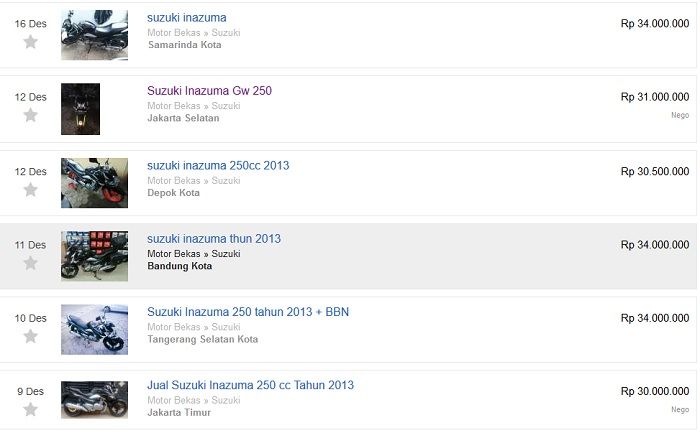Viewport: 700px width, 433px height.
Task: Open Suzuki Inazuma 250 tahun 2013 + BBN
Action: click(248, 312)
